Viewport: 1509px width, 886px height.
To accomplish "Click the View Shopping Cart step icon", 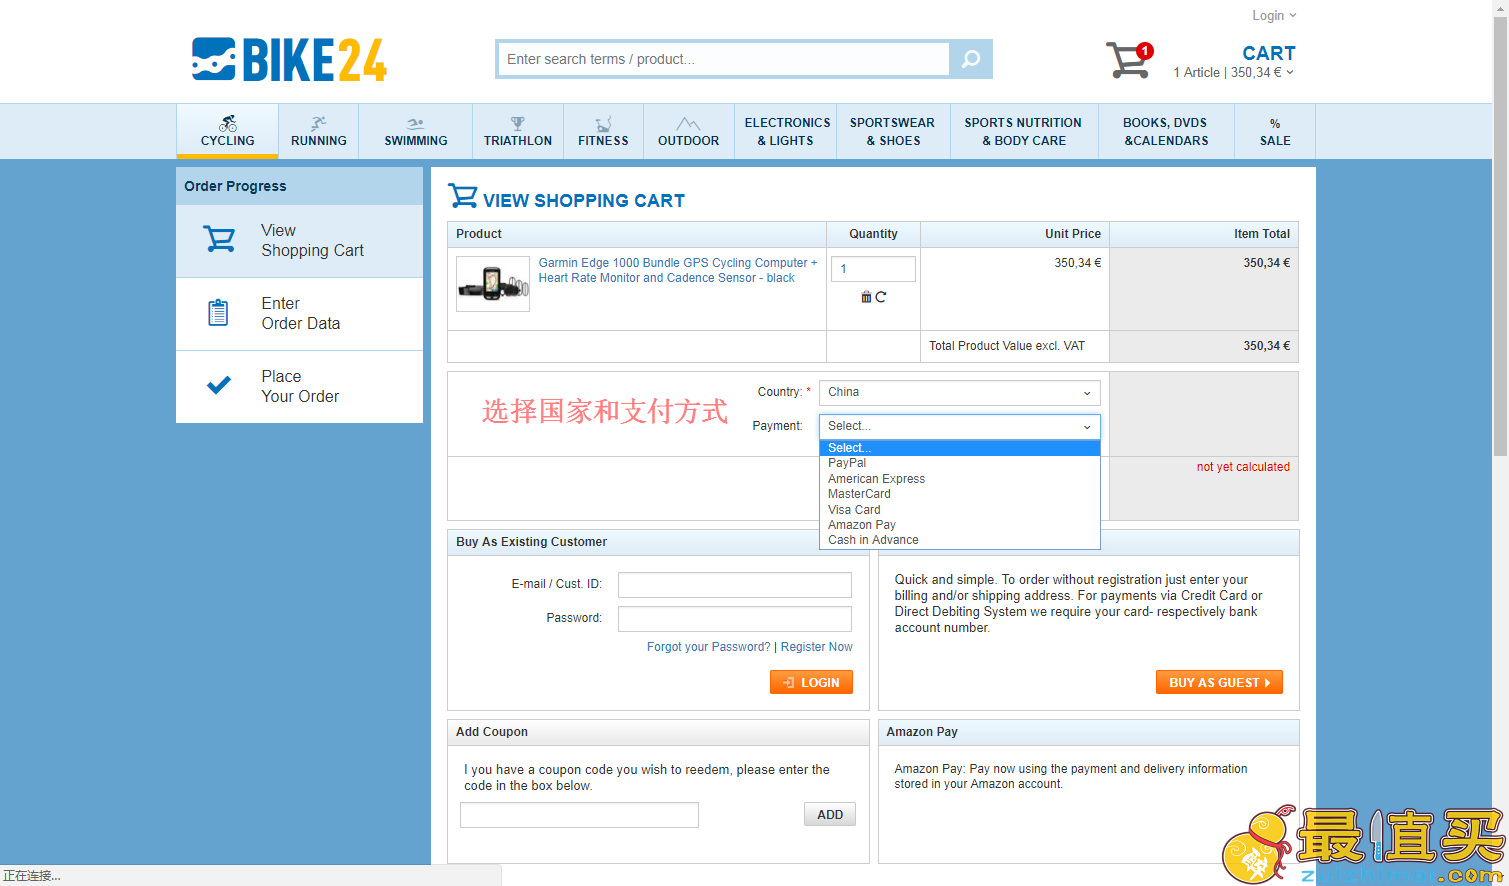I will tap(219, 240).
